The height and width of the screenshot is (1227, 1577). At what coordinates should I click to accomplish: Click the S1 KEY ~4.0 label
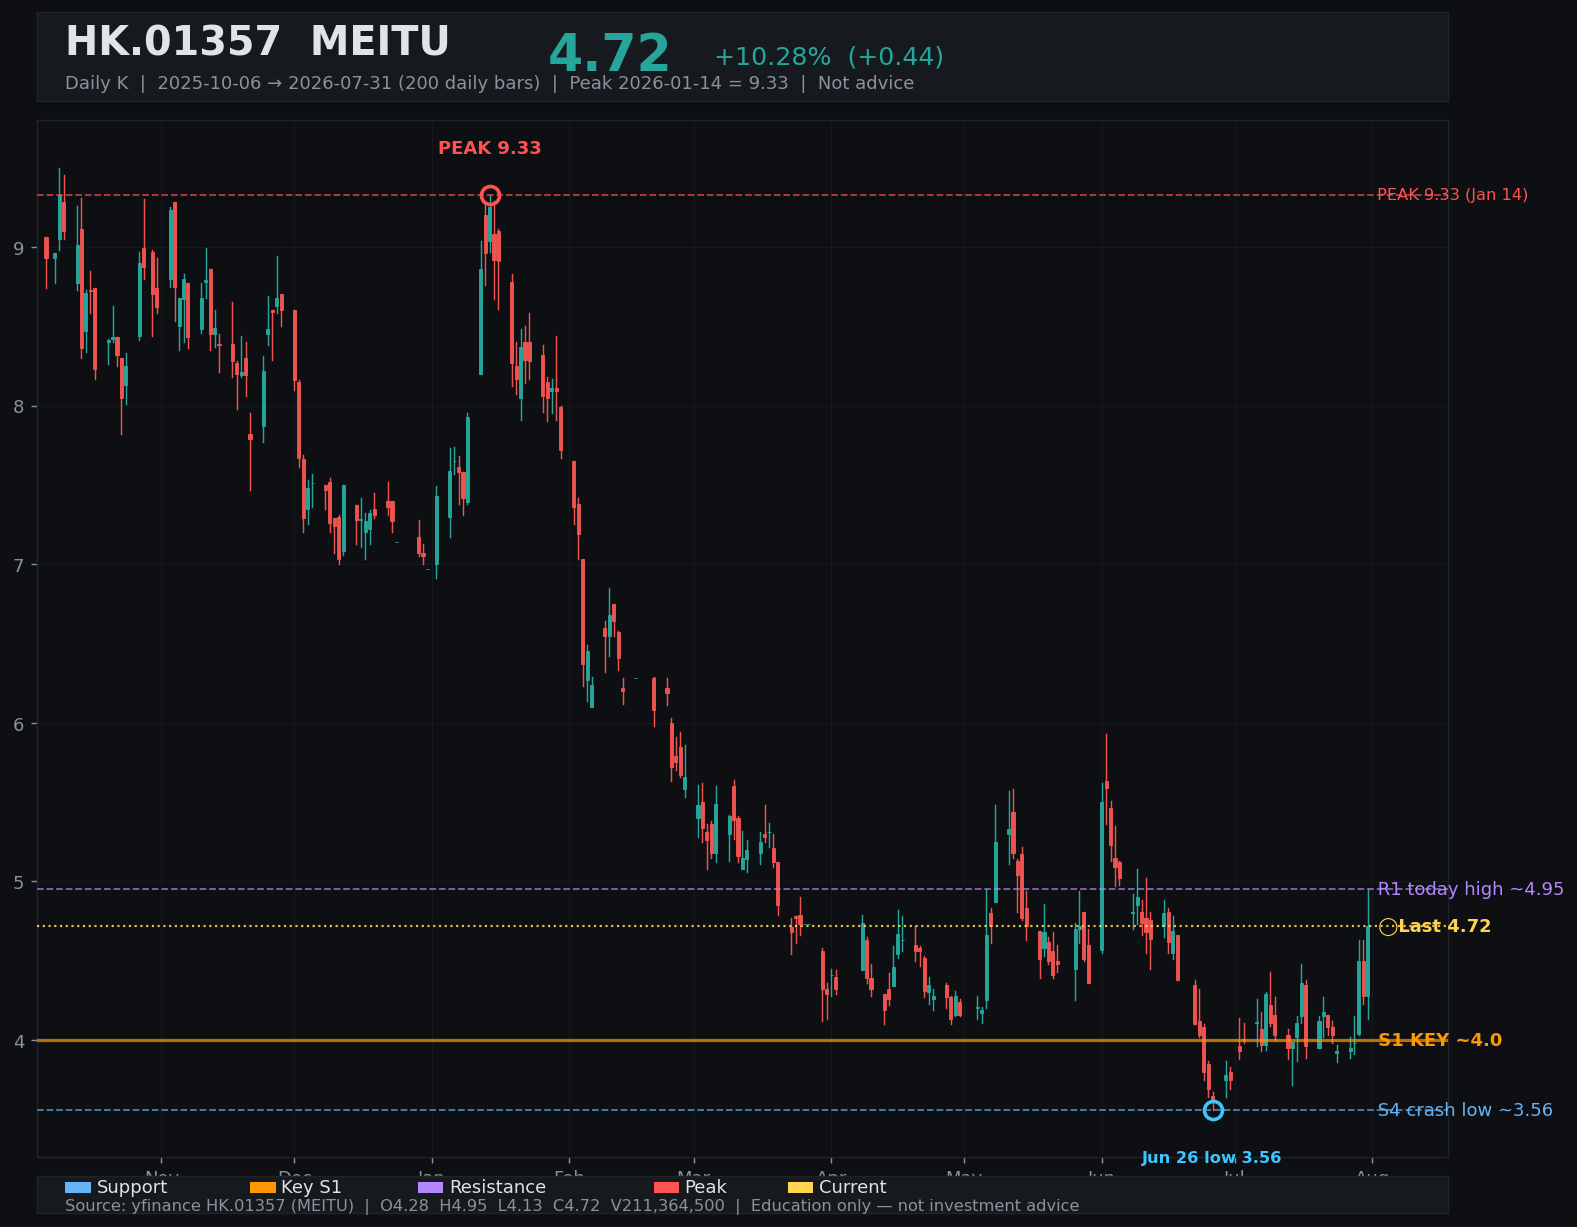click(x=1440, y=1040)
